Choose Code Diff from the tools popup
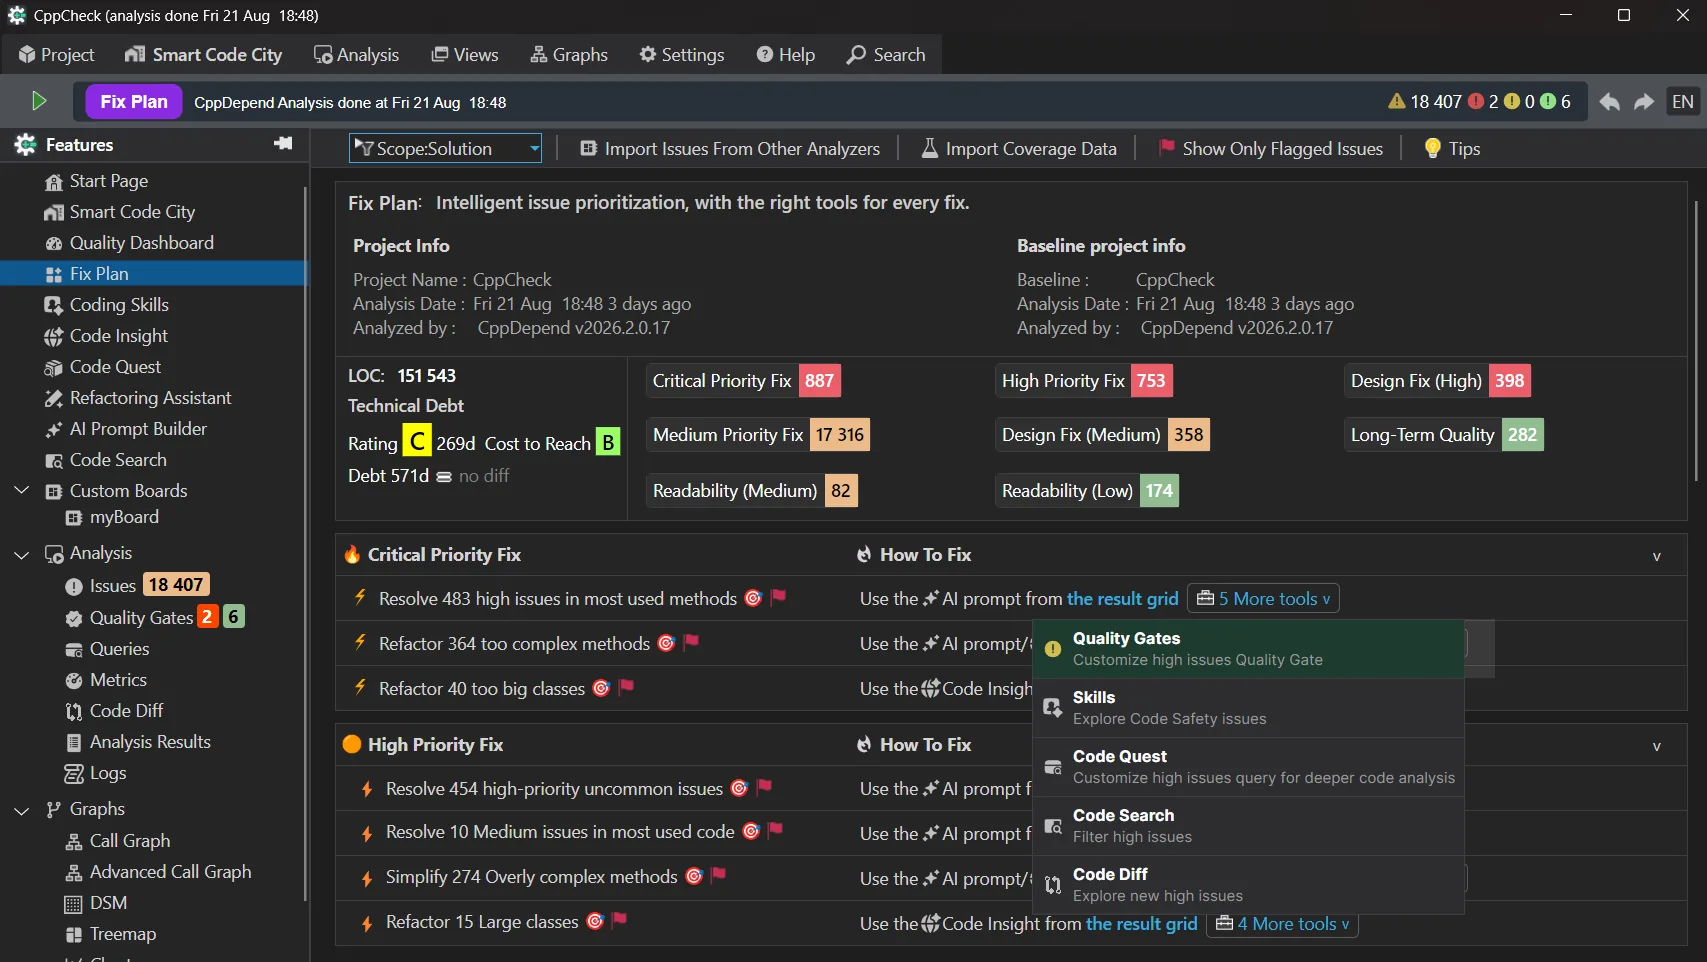 [x=1248, y=884]
